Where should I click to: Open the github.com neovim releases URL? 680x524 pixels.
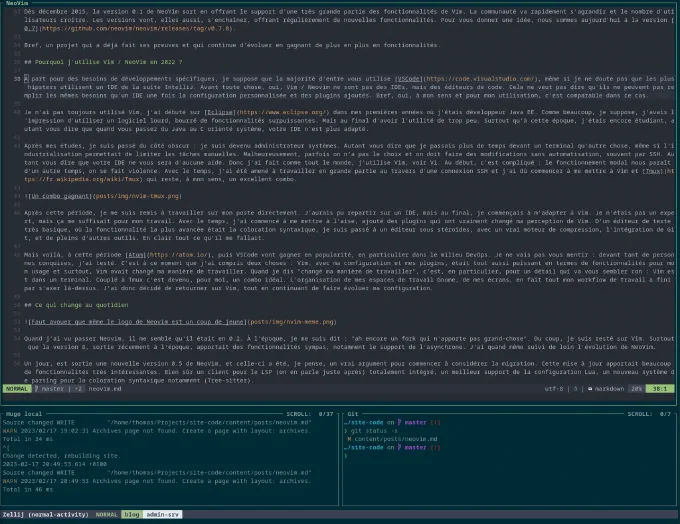click(x=136, y=28)
